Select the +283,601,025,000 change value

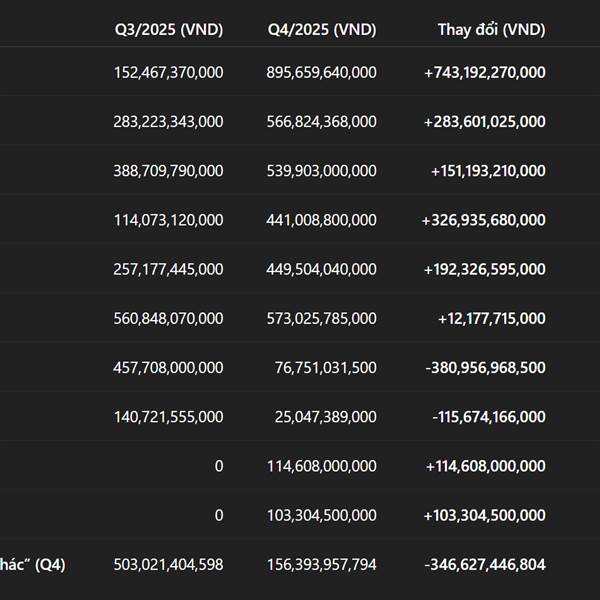[x=485, y=121]
